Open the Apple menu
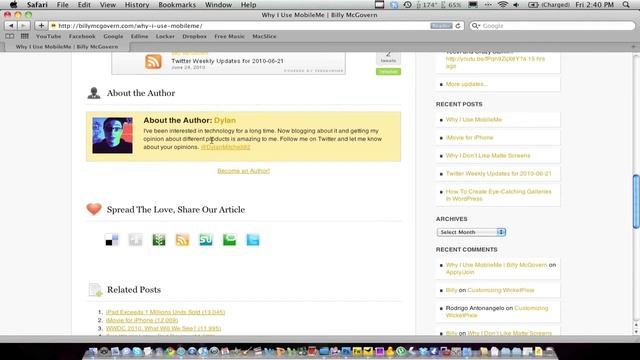Screen dimensions: 640x360 click(13, 5)
